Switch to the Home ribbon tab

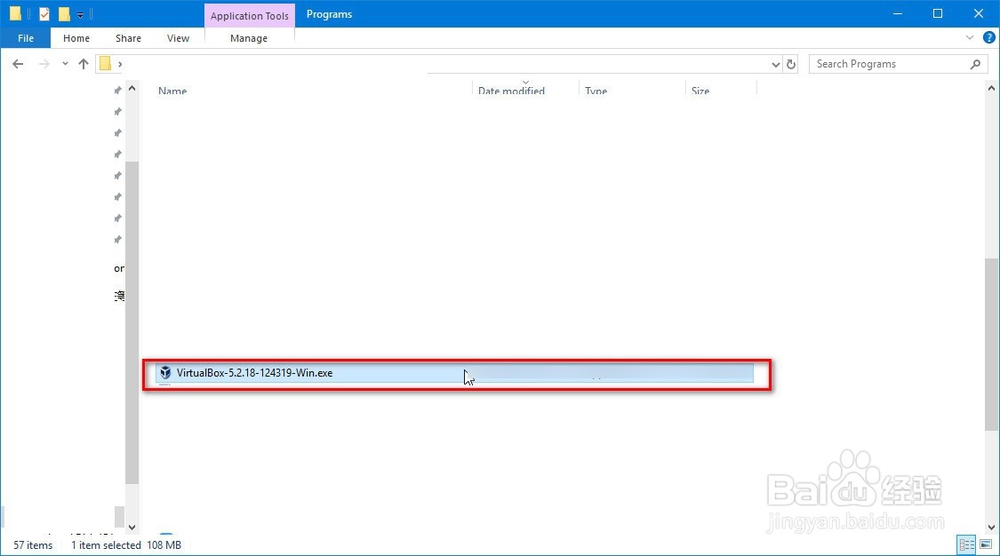[77, 38]
